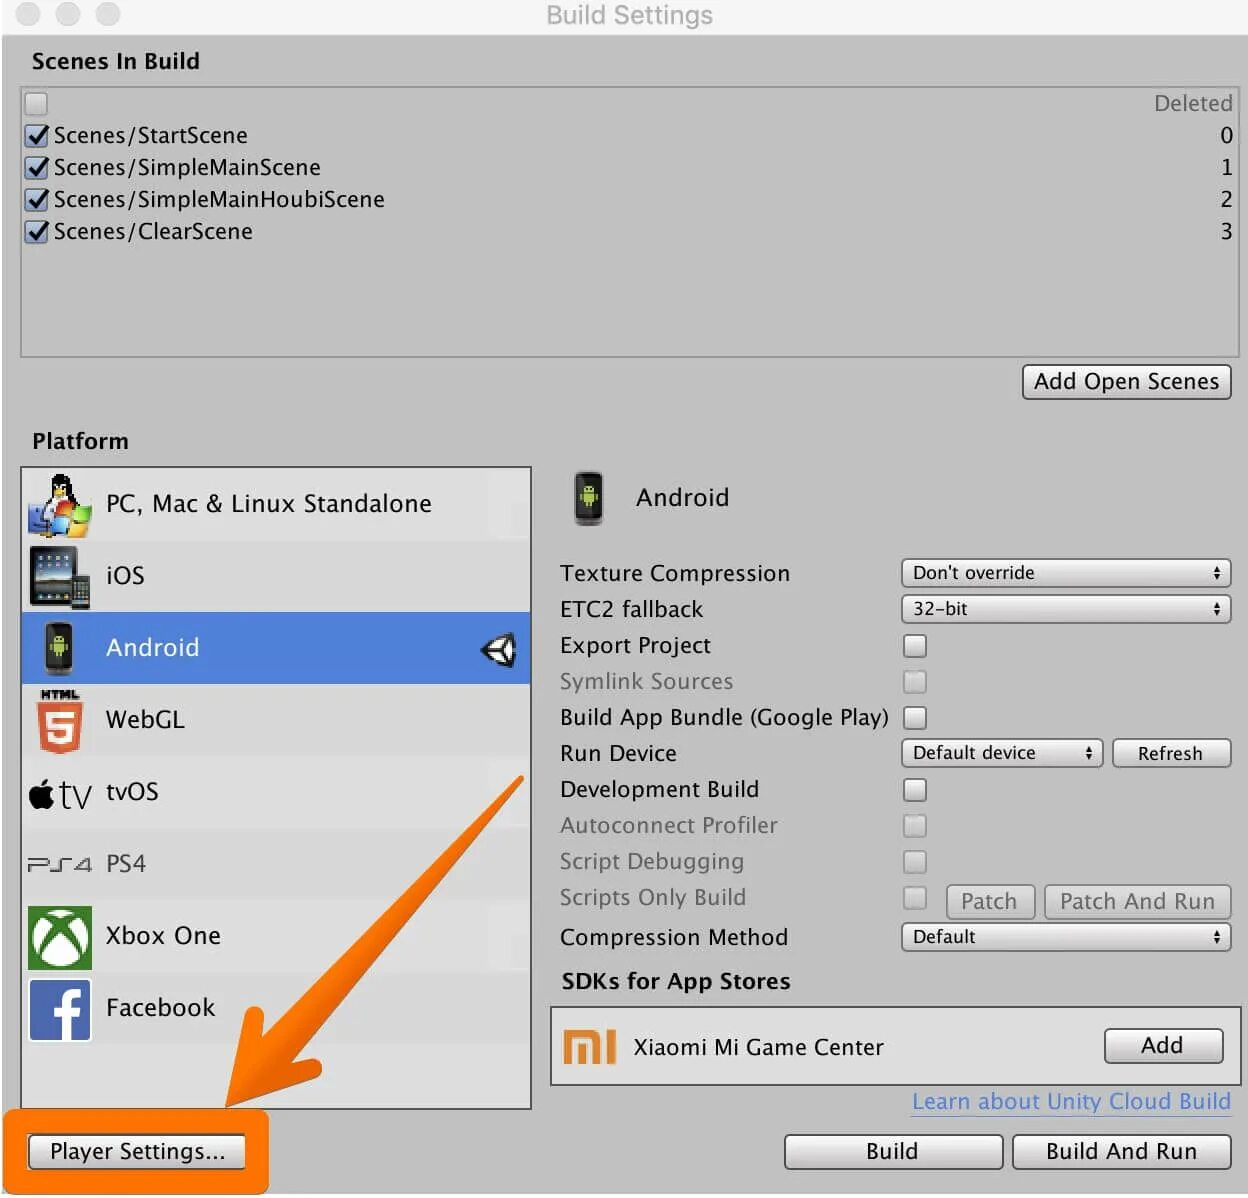The width and height of the screenshot is (1248, 1198).
Task: Toggle the Script Debugging checkbox
Action: [x=915, y=862]
